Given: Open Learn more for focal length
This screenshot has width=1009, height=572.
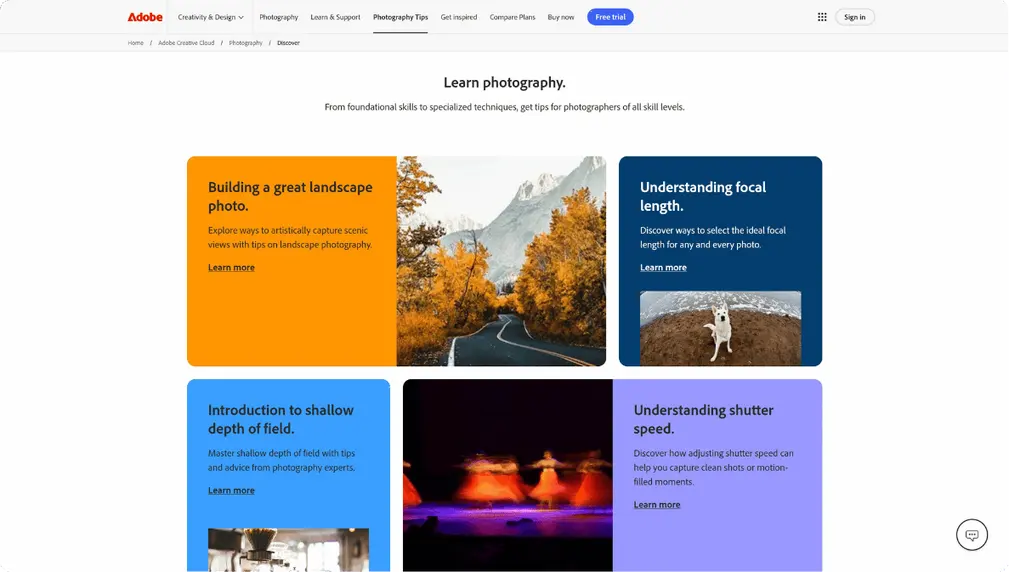Looking at the screenshot, I should click(663, 268).
